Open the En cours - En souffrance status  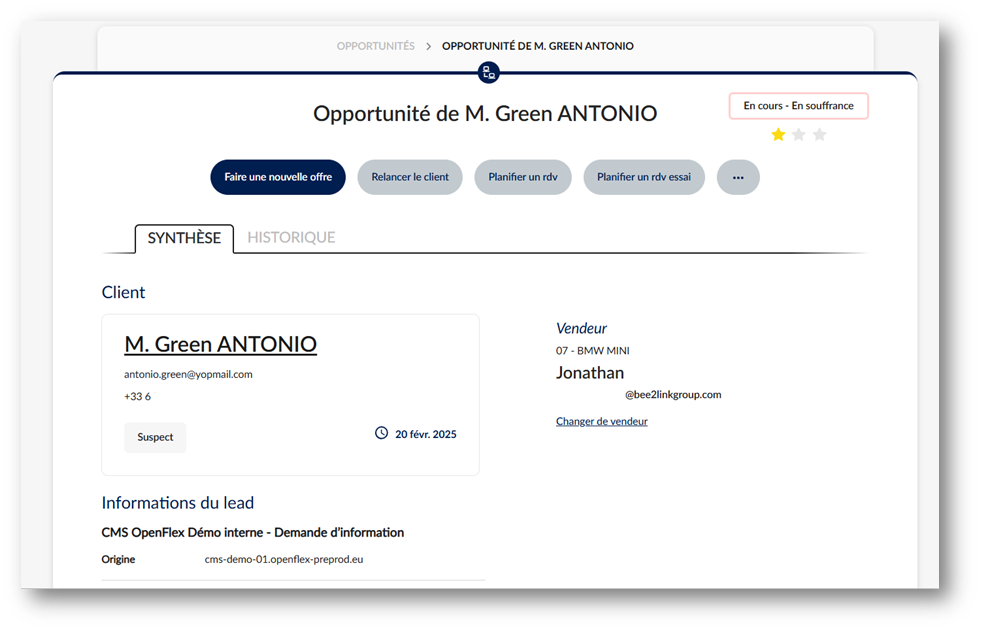click(x=798, y=106)
